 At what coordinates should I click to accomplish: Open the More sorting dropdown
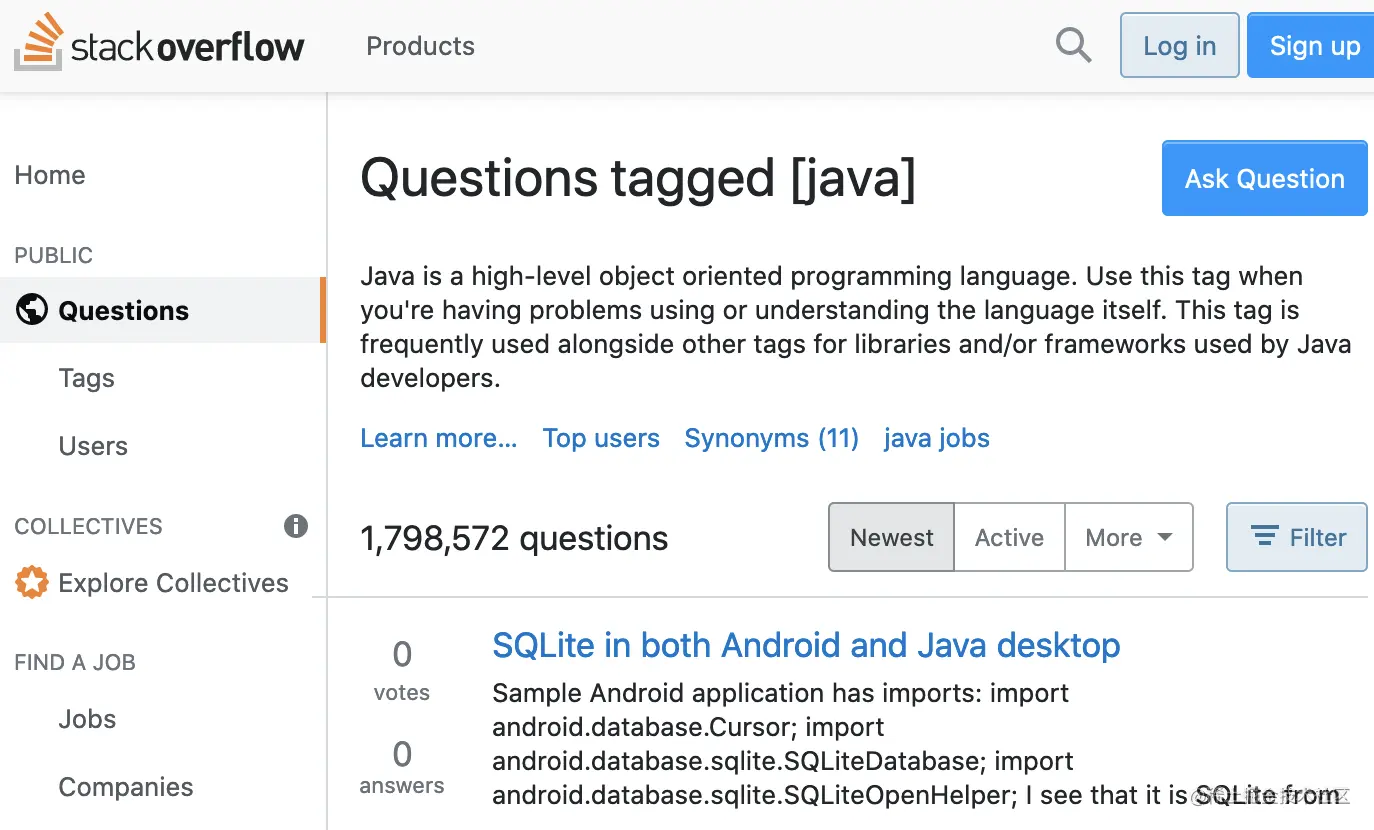point(1128,537)
